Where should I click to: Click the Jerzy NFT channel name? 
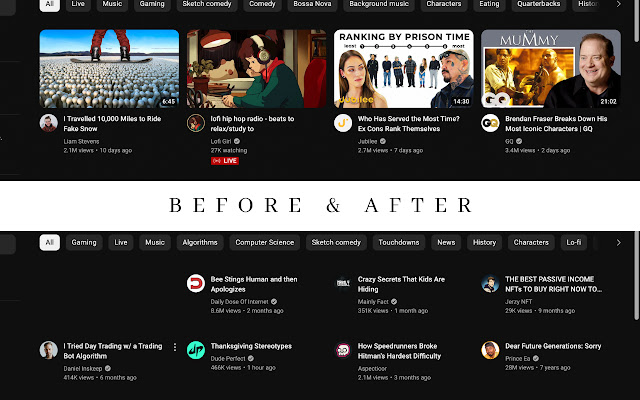[518, 302]
